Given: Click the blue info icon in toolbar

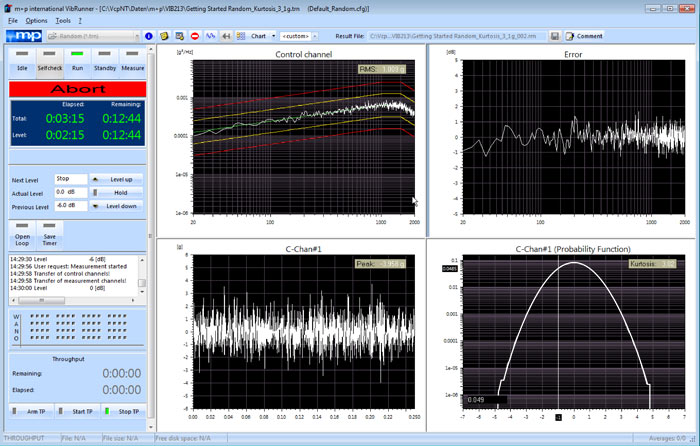Looking at the screenshot, I should pyautogui.click(x=149, y=36).
